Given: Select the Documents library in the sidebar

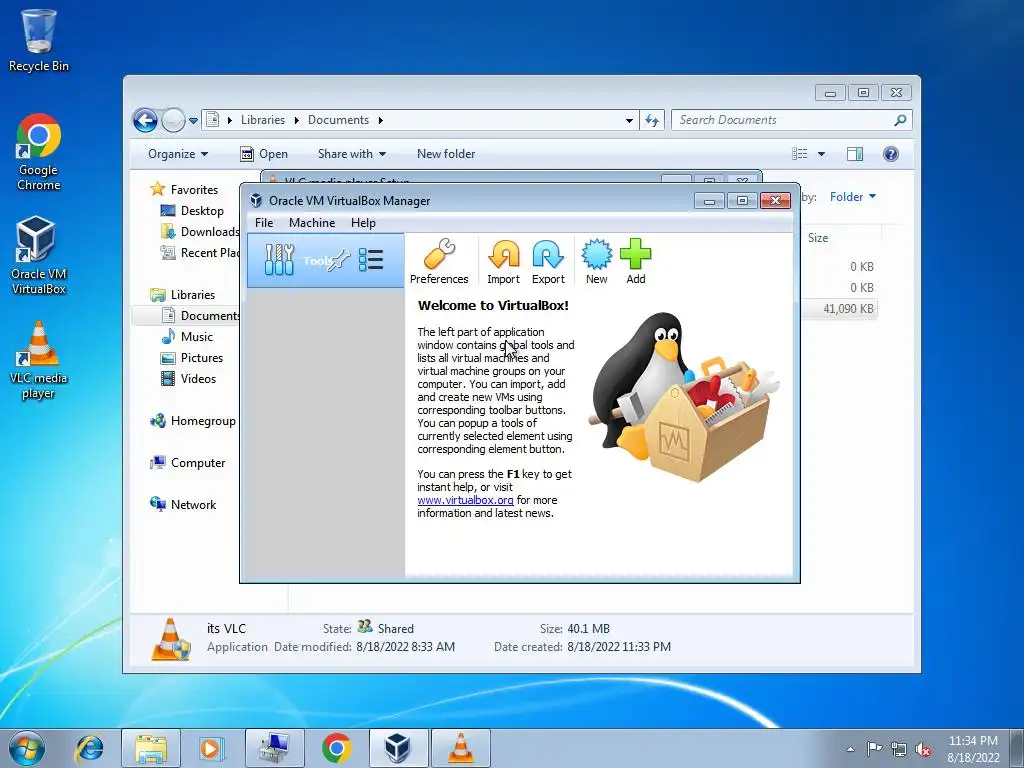Looking at the screenshot, I should 200,315.
